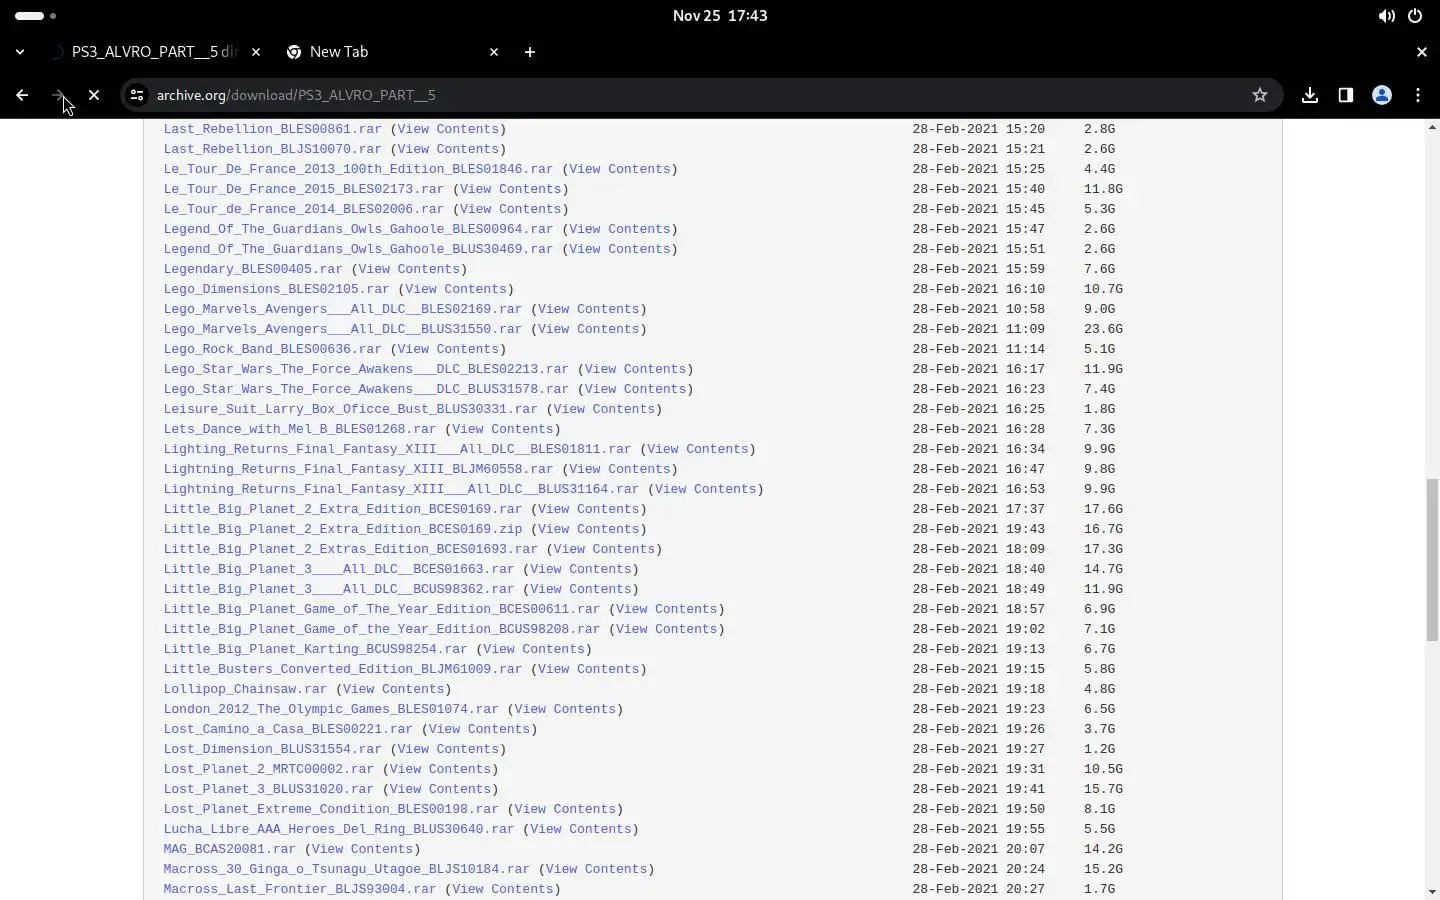
Task: Open Lightning_Returns_Final_Fantasy_XIII_BLJM60558.rar link
Action: pos(358,469)
